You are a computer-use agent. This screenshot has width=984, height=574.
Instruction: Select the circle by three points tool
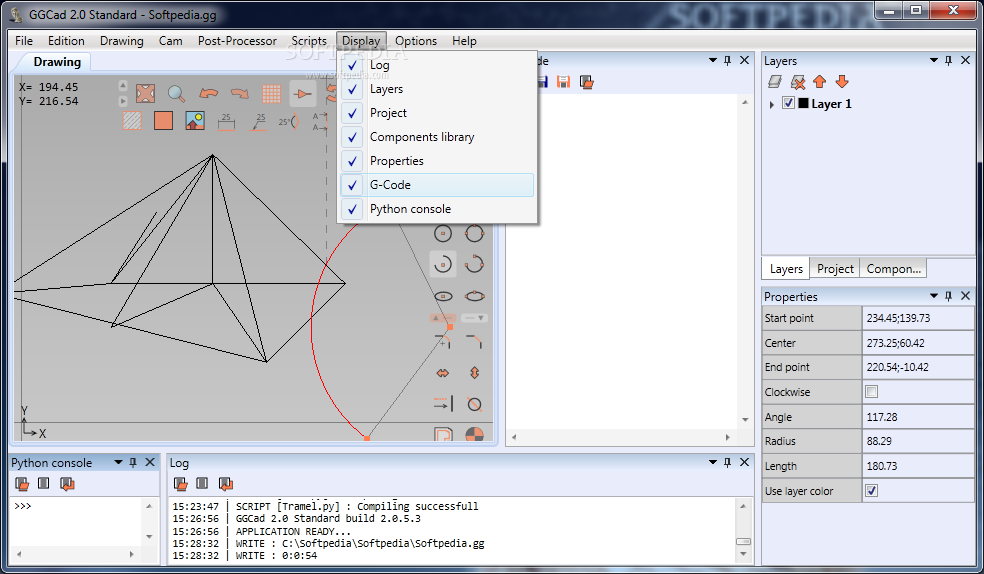(474, 233)
